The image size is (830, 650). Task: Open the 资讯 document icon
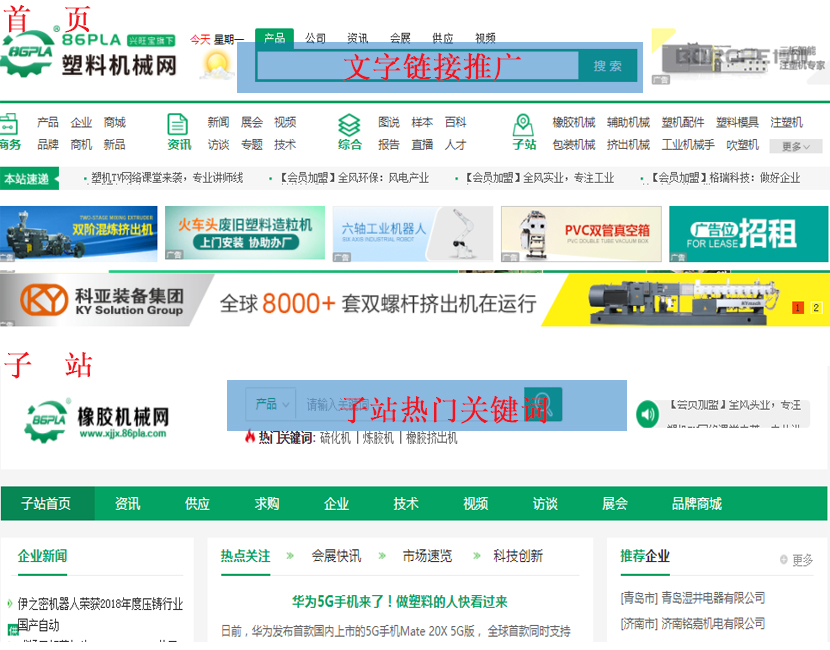(x=178, y=124)
